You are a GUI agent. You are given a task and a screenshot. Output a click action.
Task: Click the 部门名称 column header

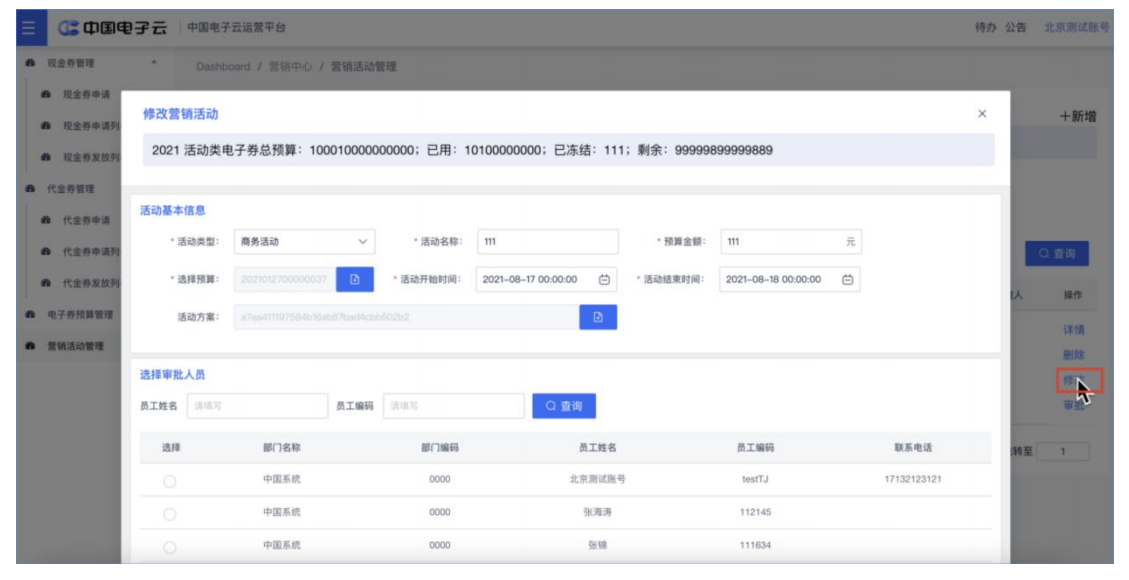tap(282, 448)
